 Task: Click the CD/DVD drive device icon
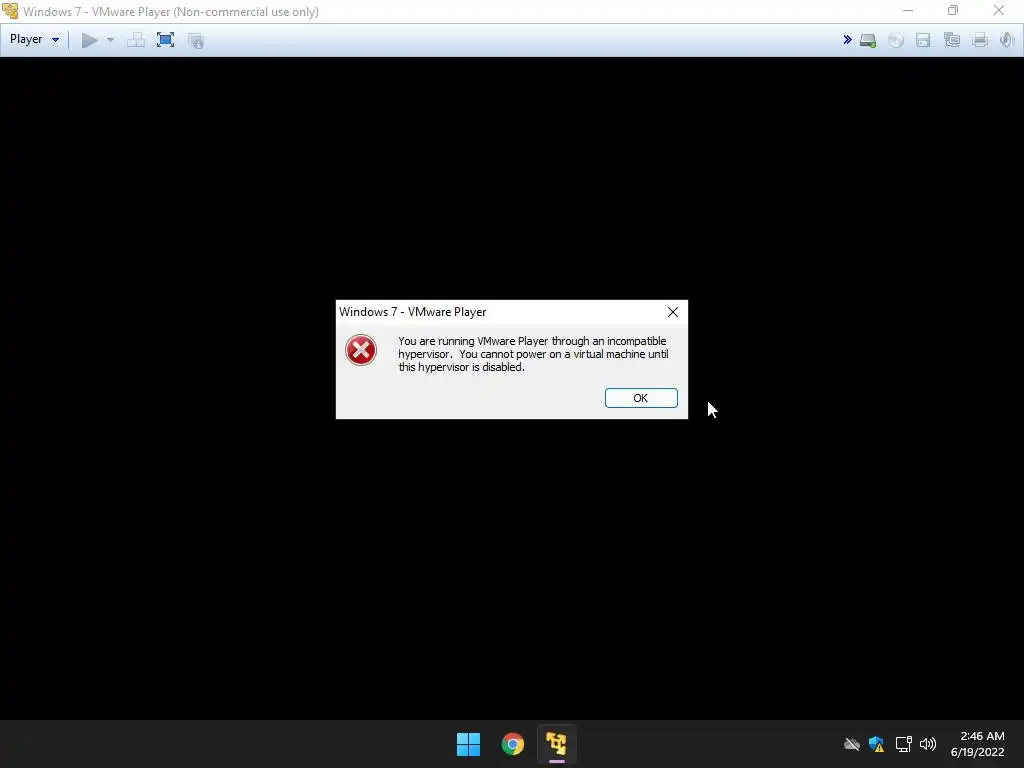[895, 40]
